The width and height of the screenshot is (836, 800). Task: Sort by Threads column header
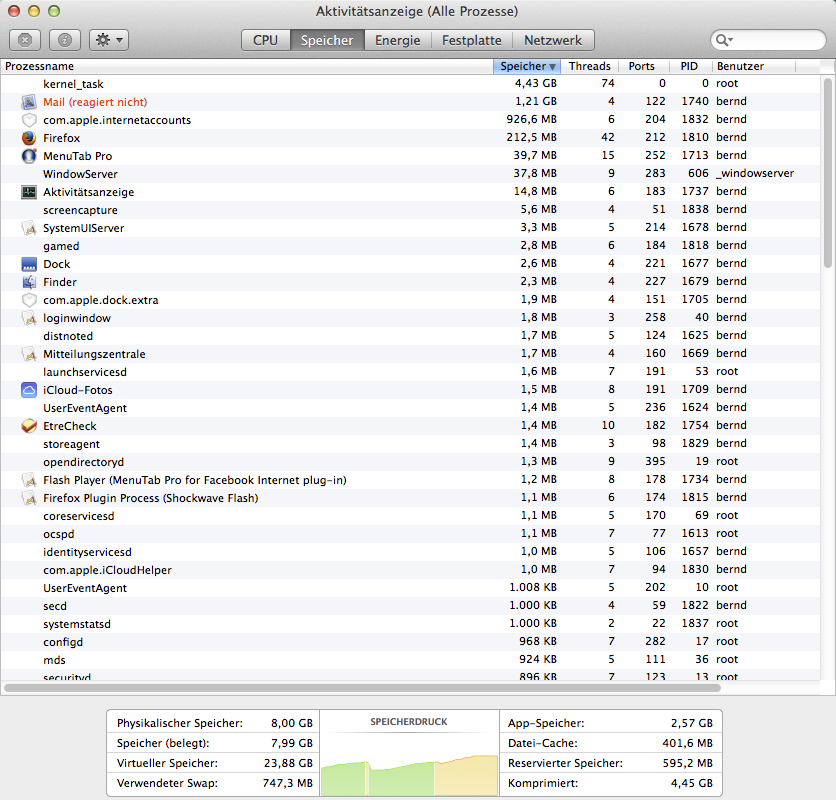(589, 66)
